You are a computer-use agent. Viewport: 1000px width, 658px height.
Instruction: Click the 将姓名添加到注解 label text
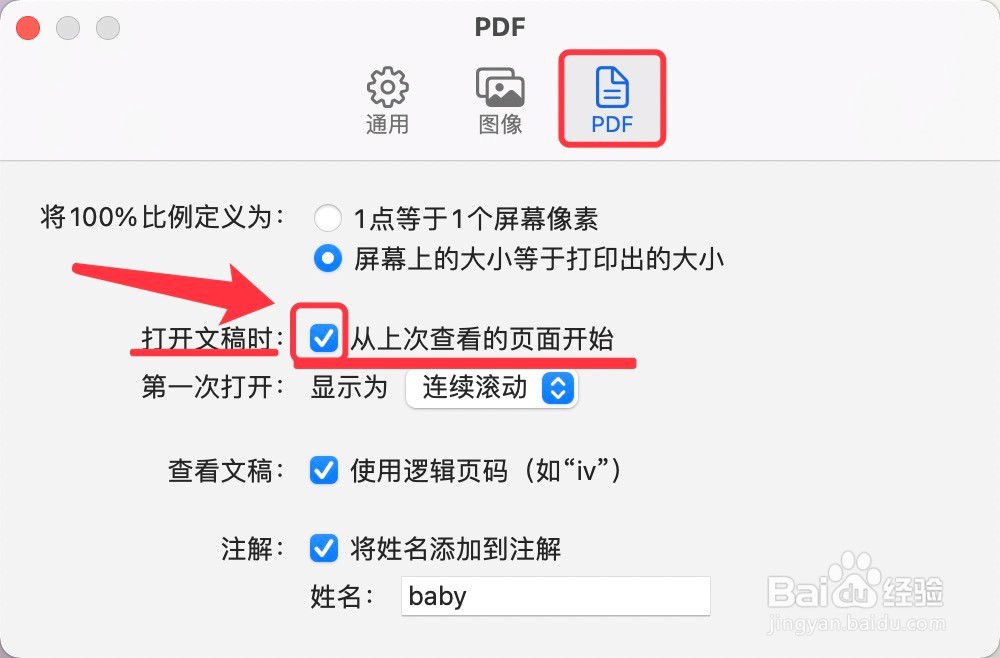(x=455, y=549)
